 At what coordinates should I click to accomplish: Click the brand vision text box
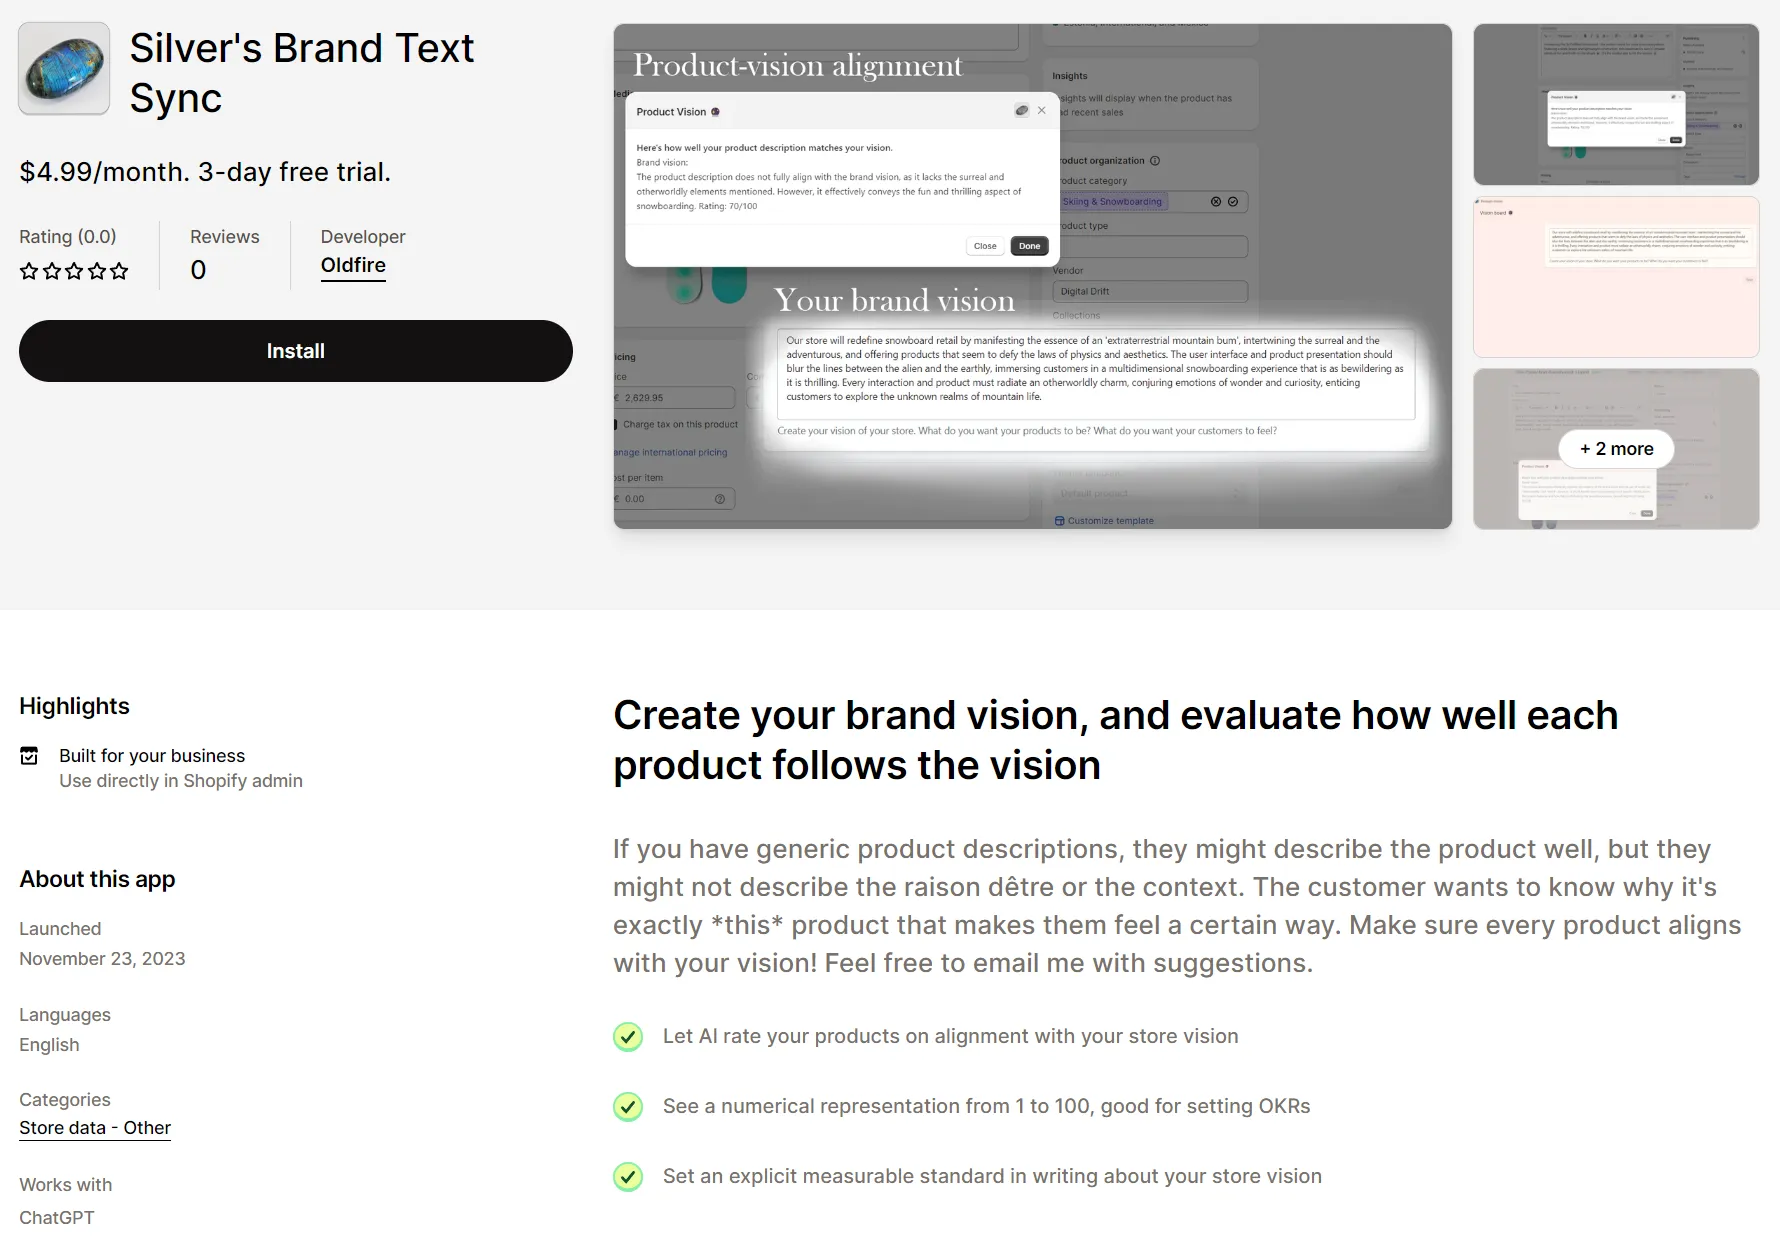(1095, 369)
